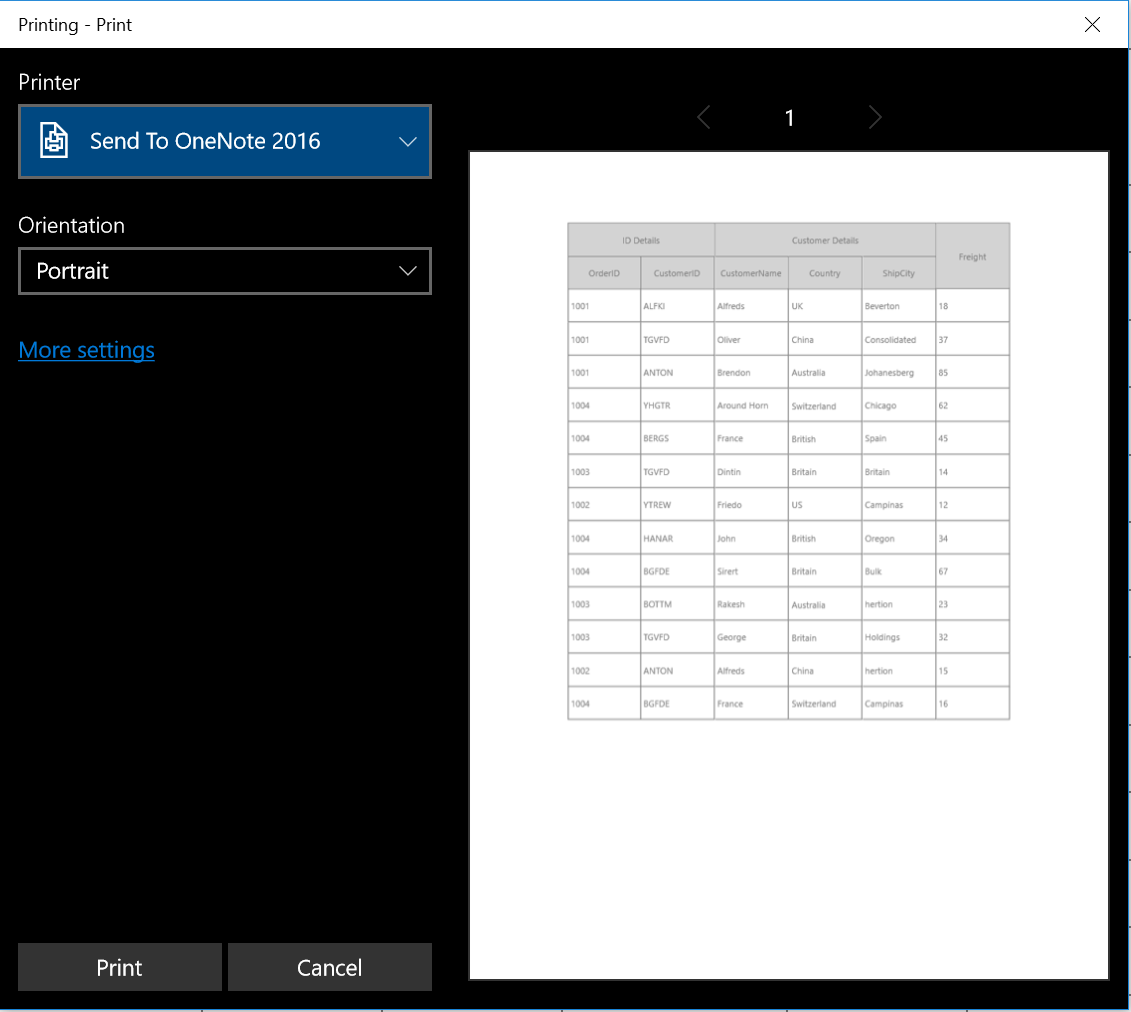Click the 'Dintin' cell in preview
The image size is (1131, 1012).
751,472
